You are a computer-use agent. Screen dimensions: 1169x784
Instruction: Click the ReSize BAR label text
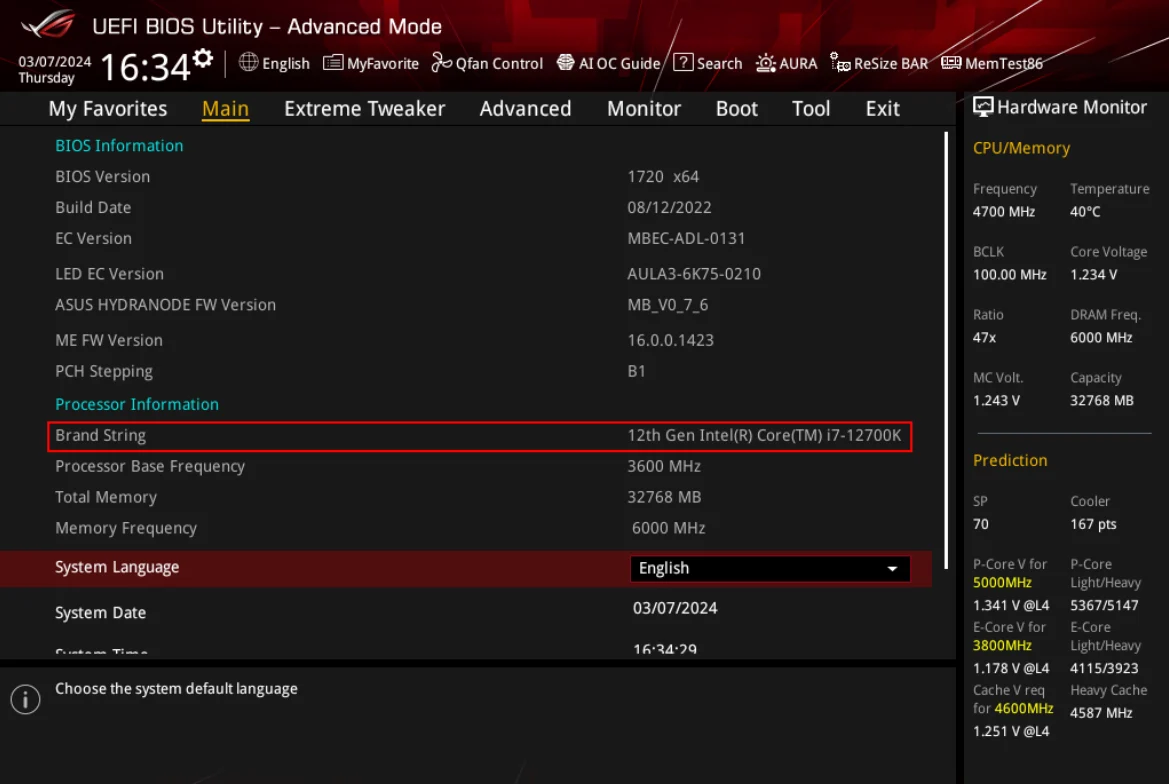tap(891, 63)
